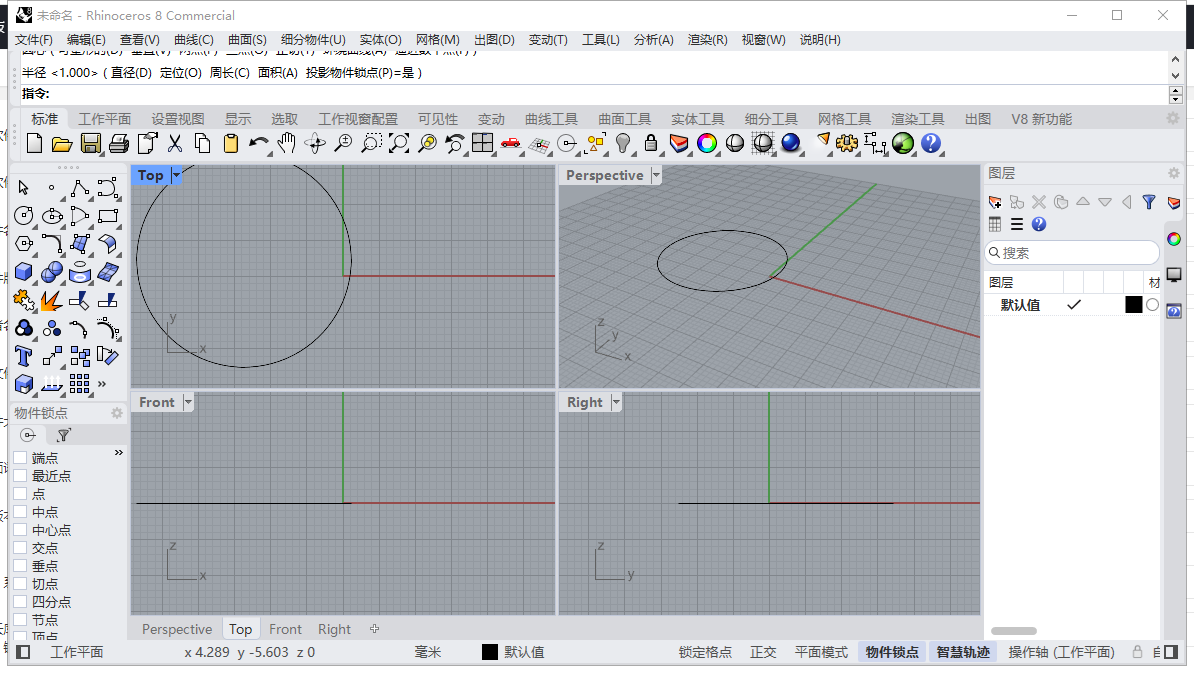The image size is (1194, 673).
Task: Open the Top viewport dropdown arrow
Action: coord(176,175)
